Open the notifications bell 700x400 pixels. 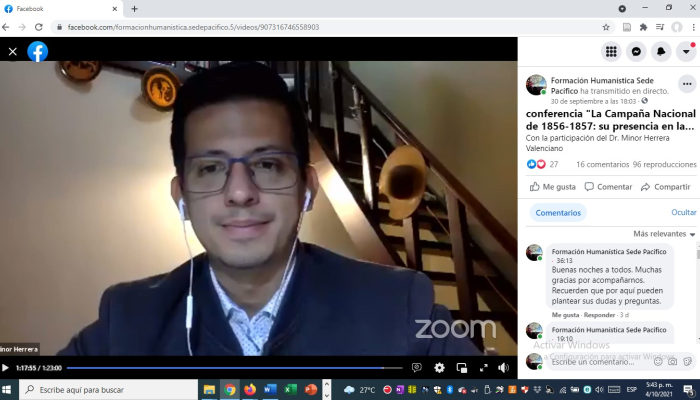(661, 51)
